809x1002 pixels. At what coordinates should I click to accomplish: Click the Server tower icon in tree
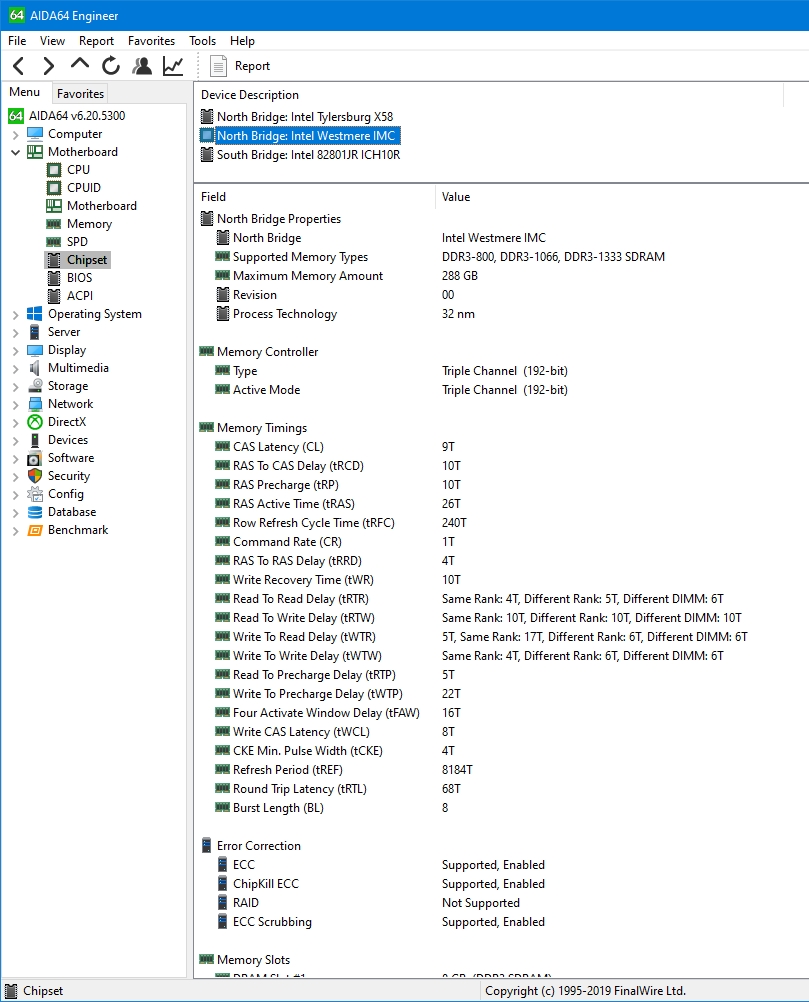tap(35, 332)
